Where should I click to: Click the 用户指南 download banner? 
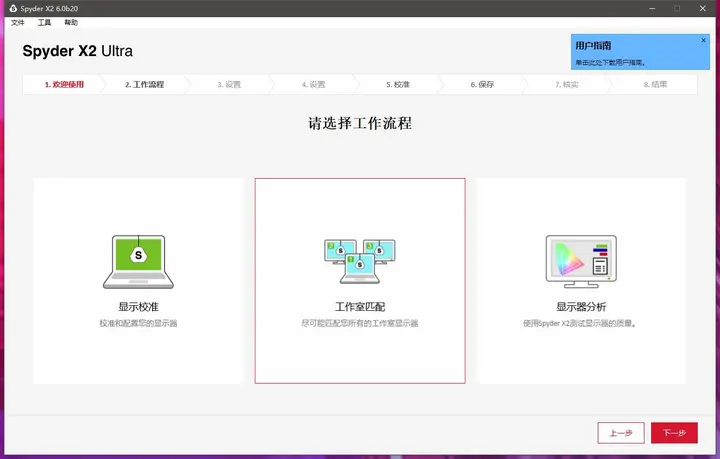(x=640, y=52)
